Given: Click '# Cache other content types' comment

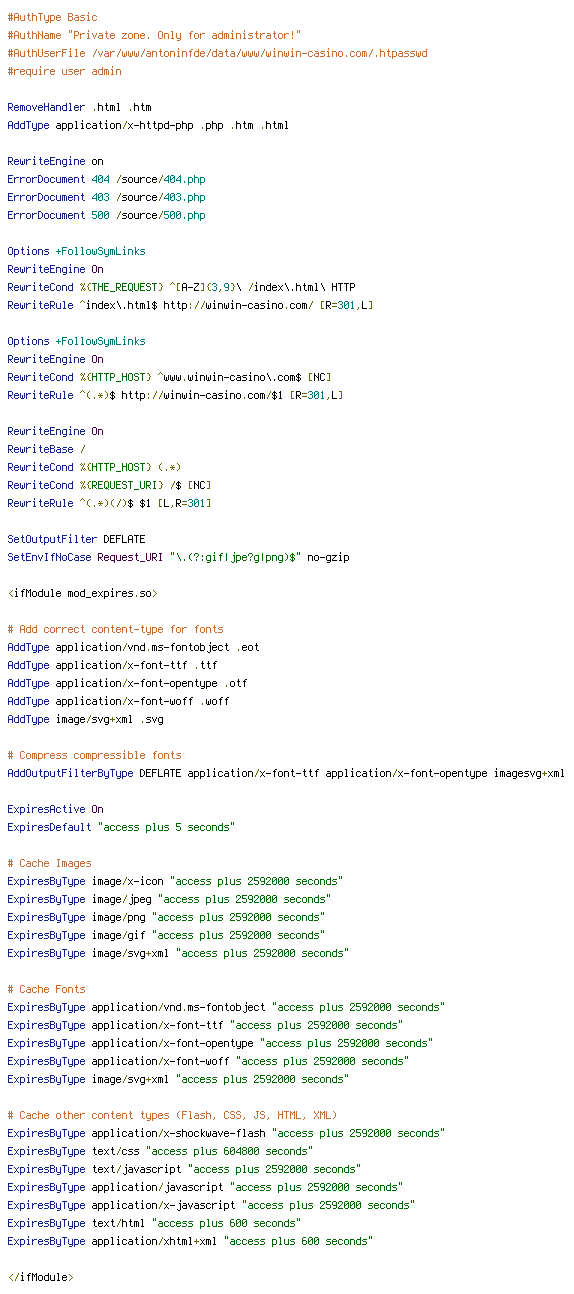Looking at the screenshot, I should (172, 1115).
